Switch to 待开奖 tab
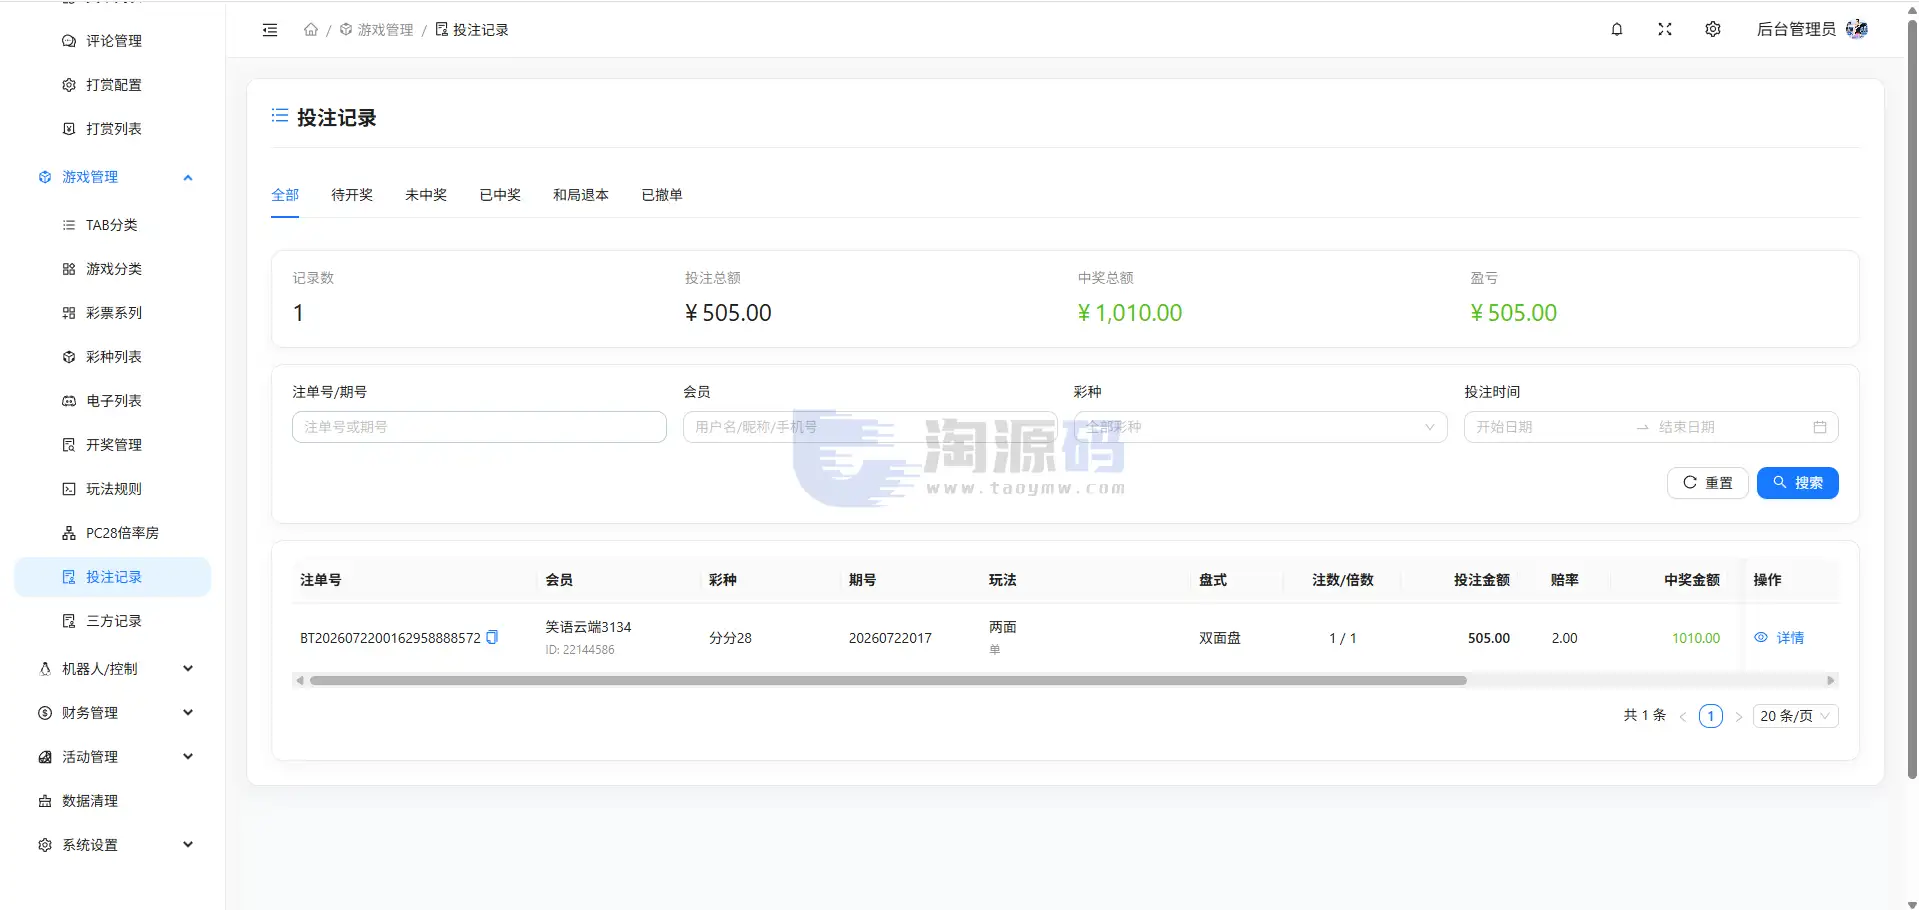Screen dimensions: 1919x910 tap(352, 195)
